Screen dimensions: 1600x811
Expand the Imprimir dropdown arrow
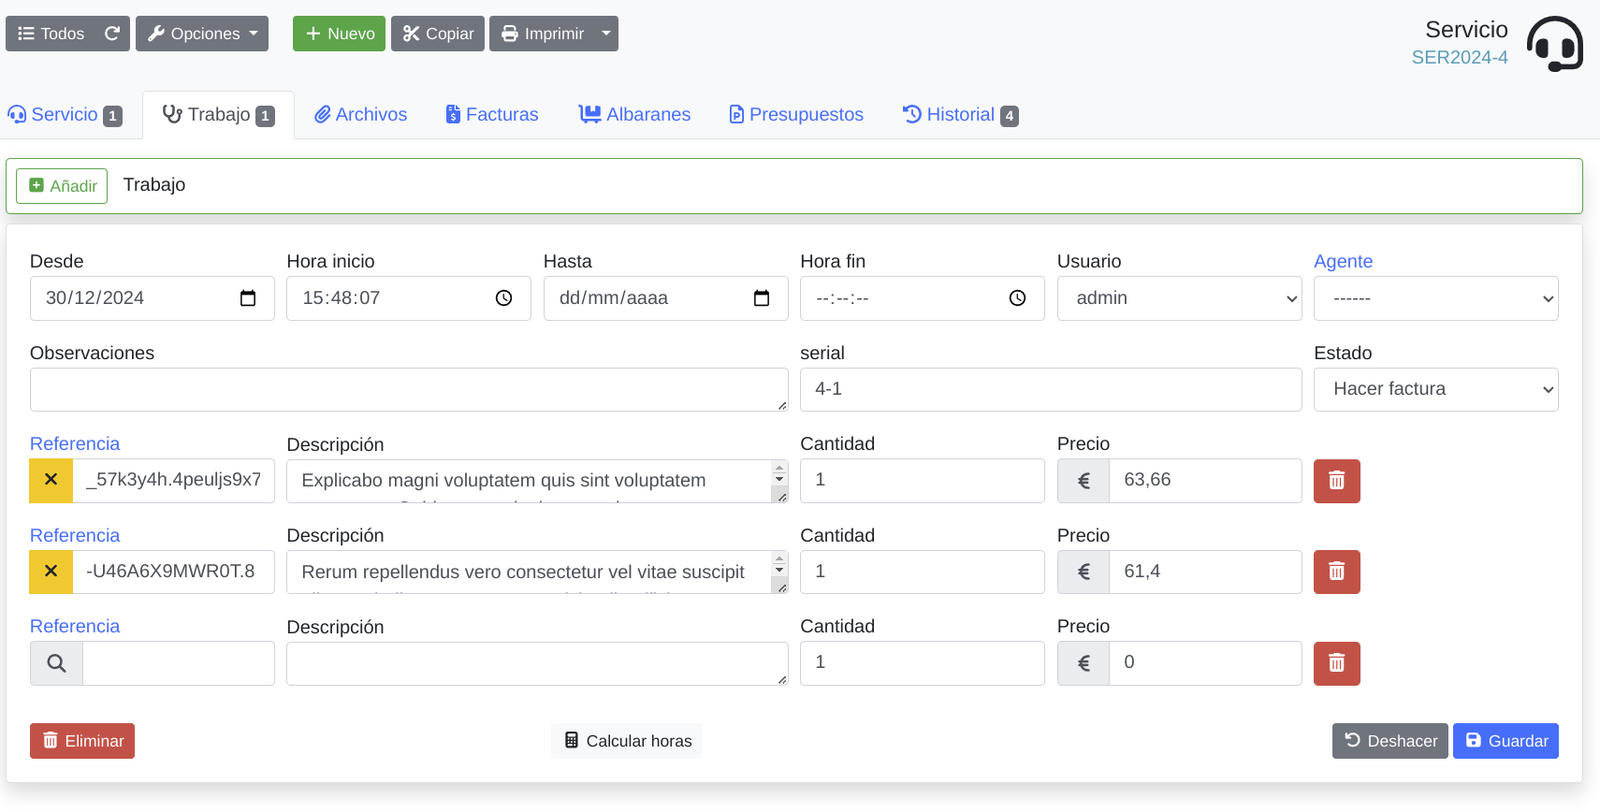coord(606,33)
